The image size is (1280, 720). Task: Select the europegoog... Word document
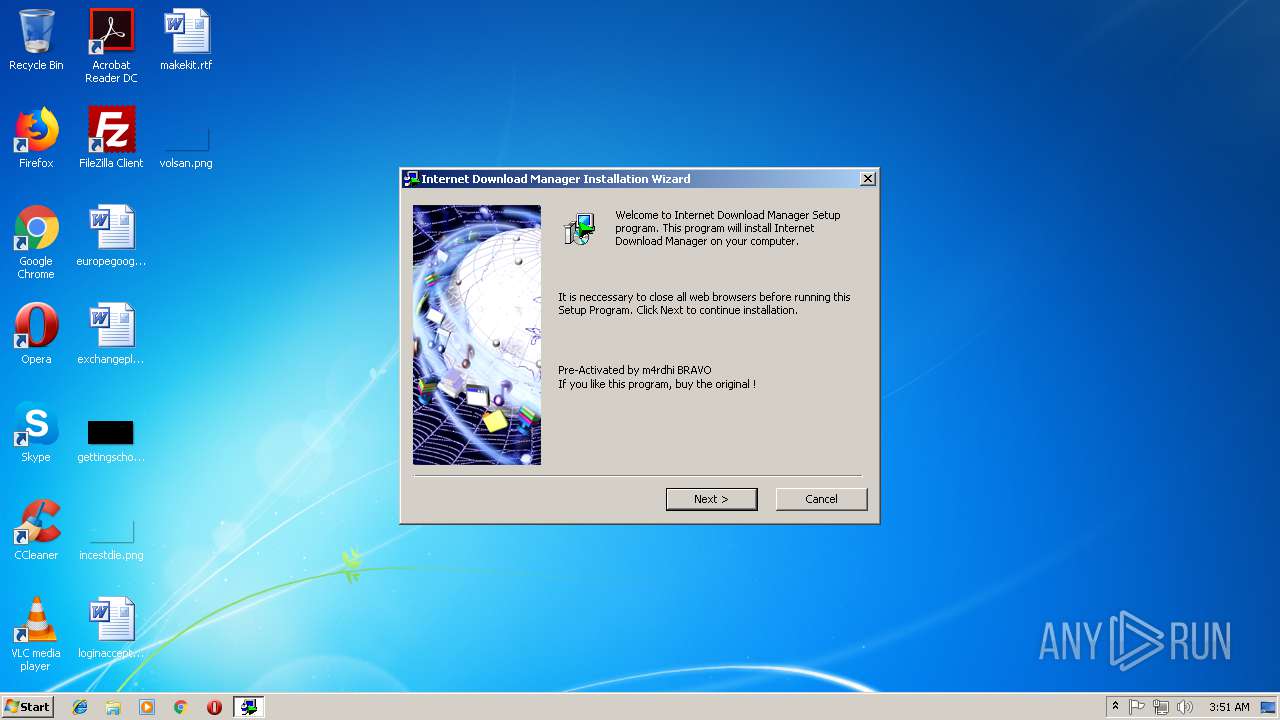[x=111, y=236]
